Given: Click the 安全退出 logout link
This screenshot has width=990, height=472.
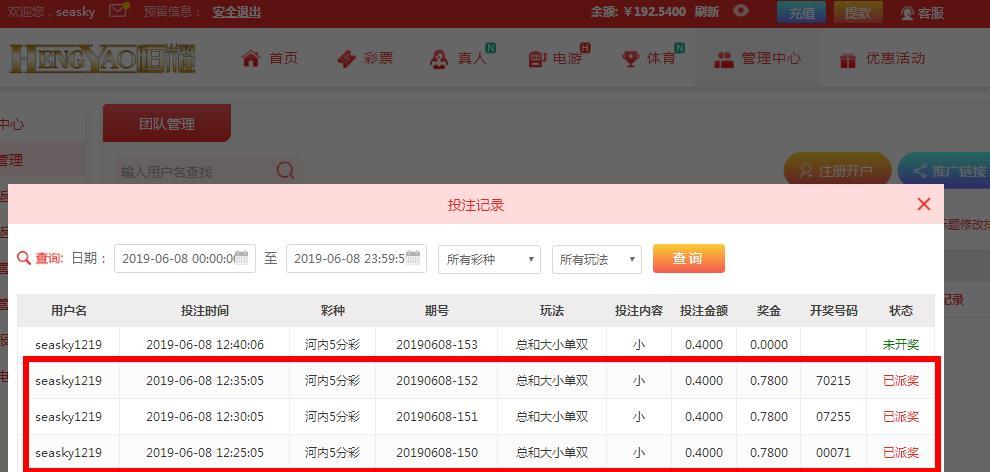Looking at the screenshot, I should point(236,12).
